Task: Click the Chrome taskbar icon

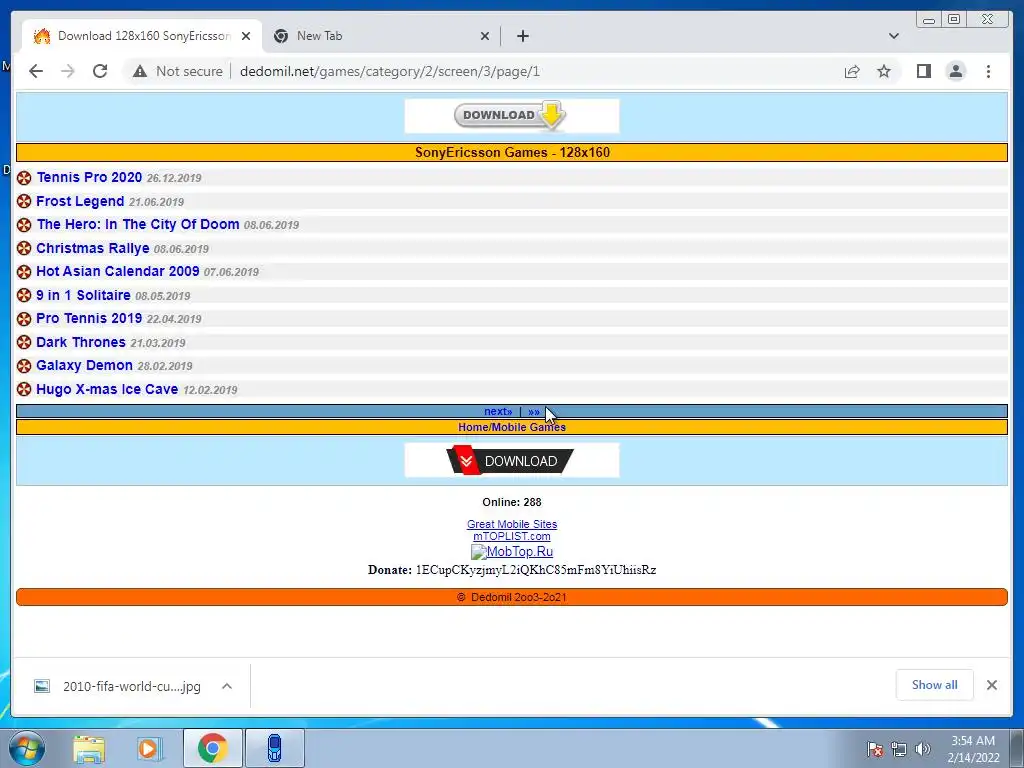Action: click(212, 748)
